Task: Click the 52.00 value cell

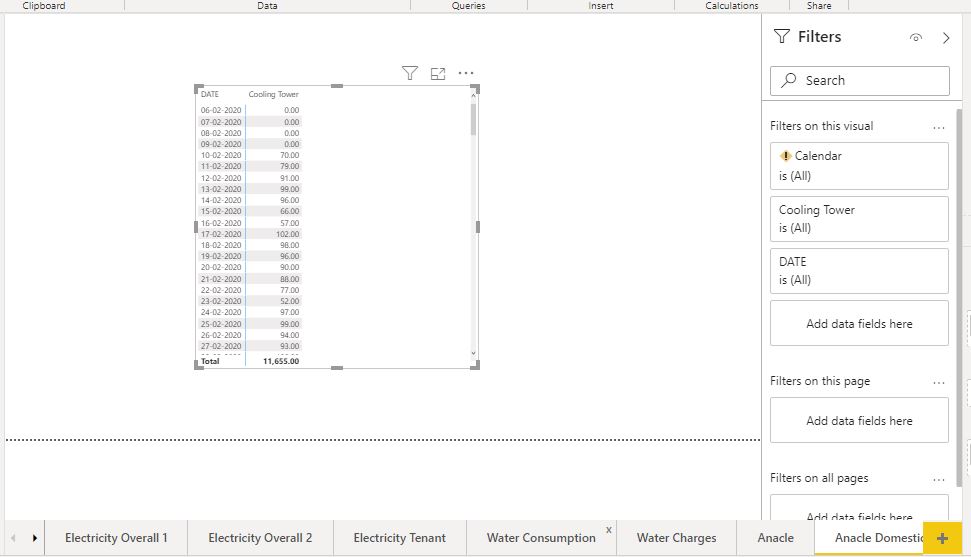Action: pos(289,301)
